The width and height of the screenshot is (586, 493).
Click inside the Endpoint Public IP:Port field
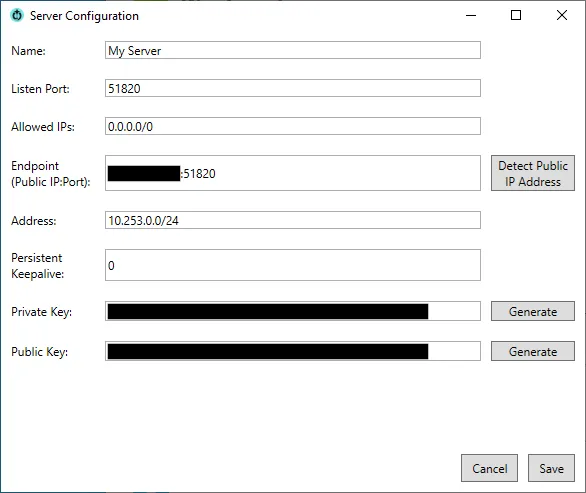tap(293, 173)
